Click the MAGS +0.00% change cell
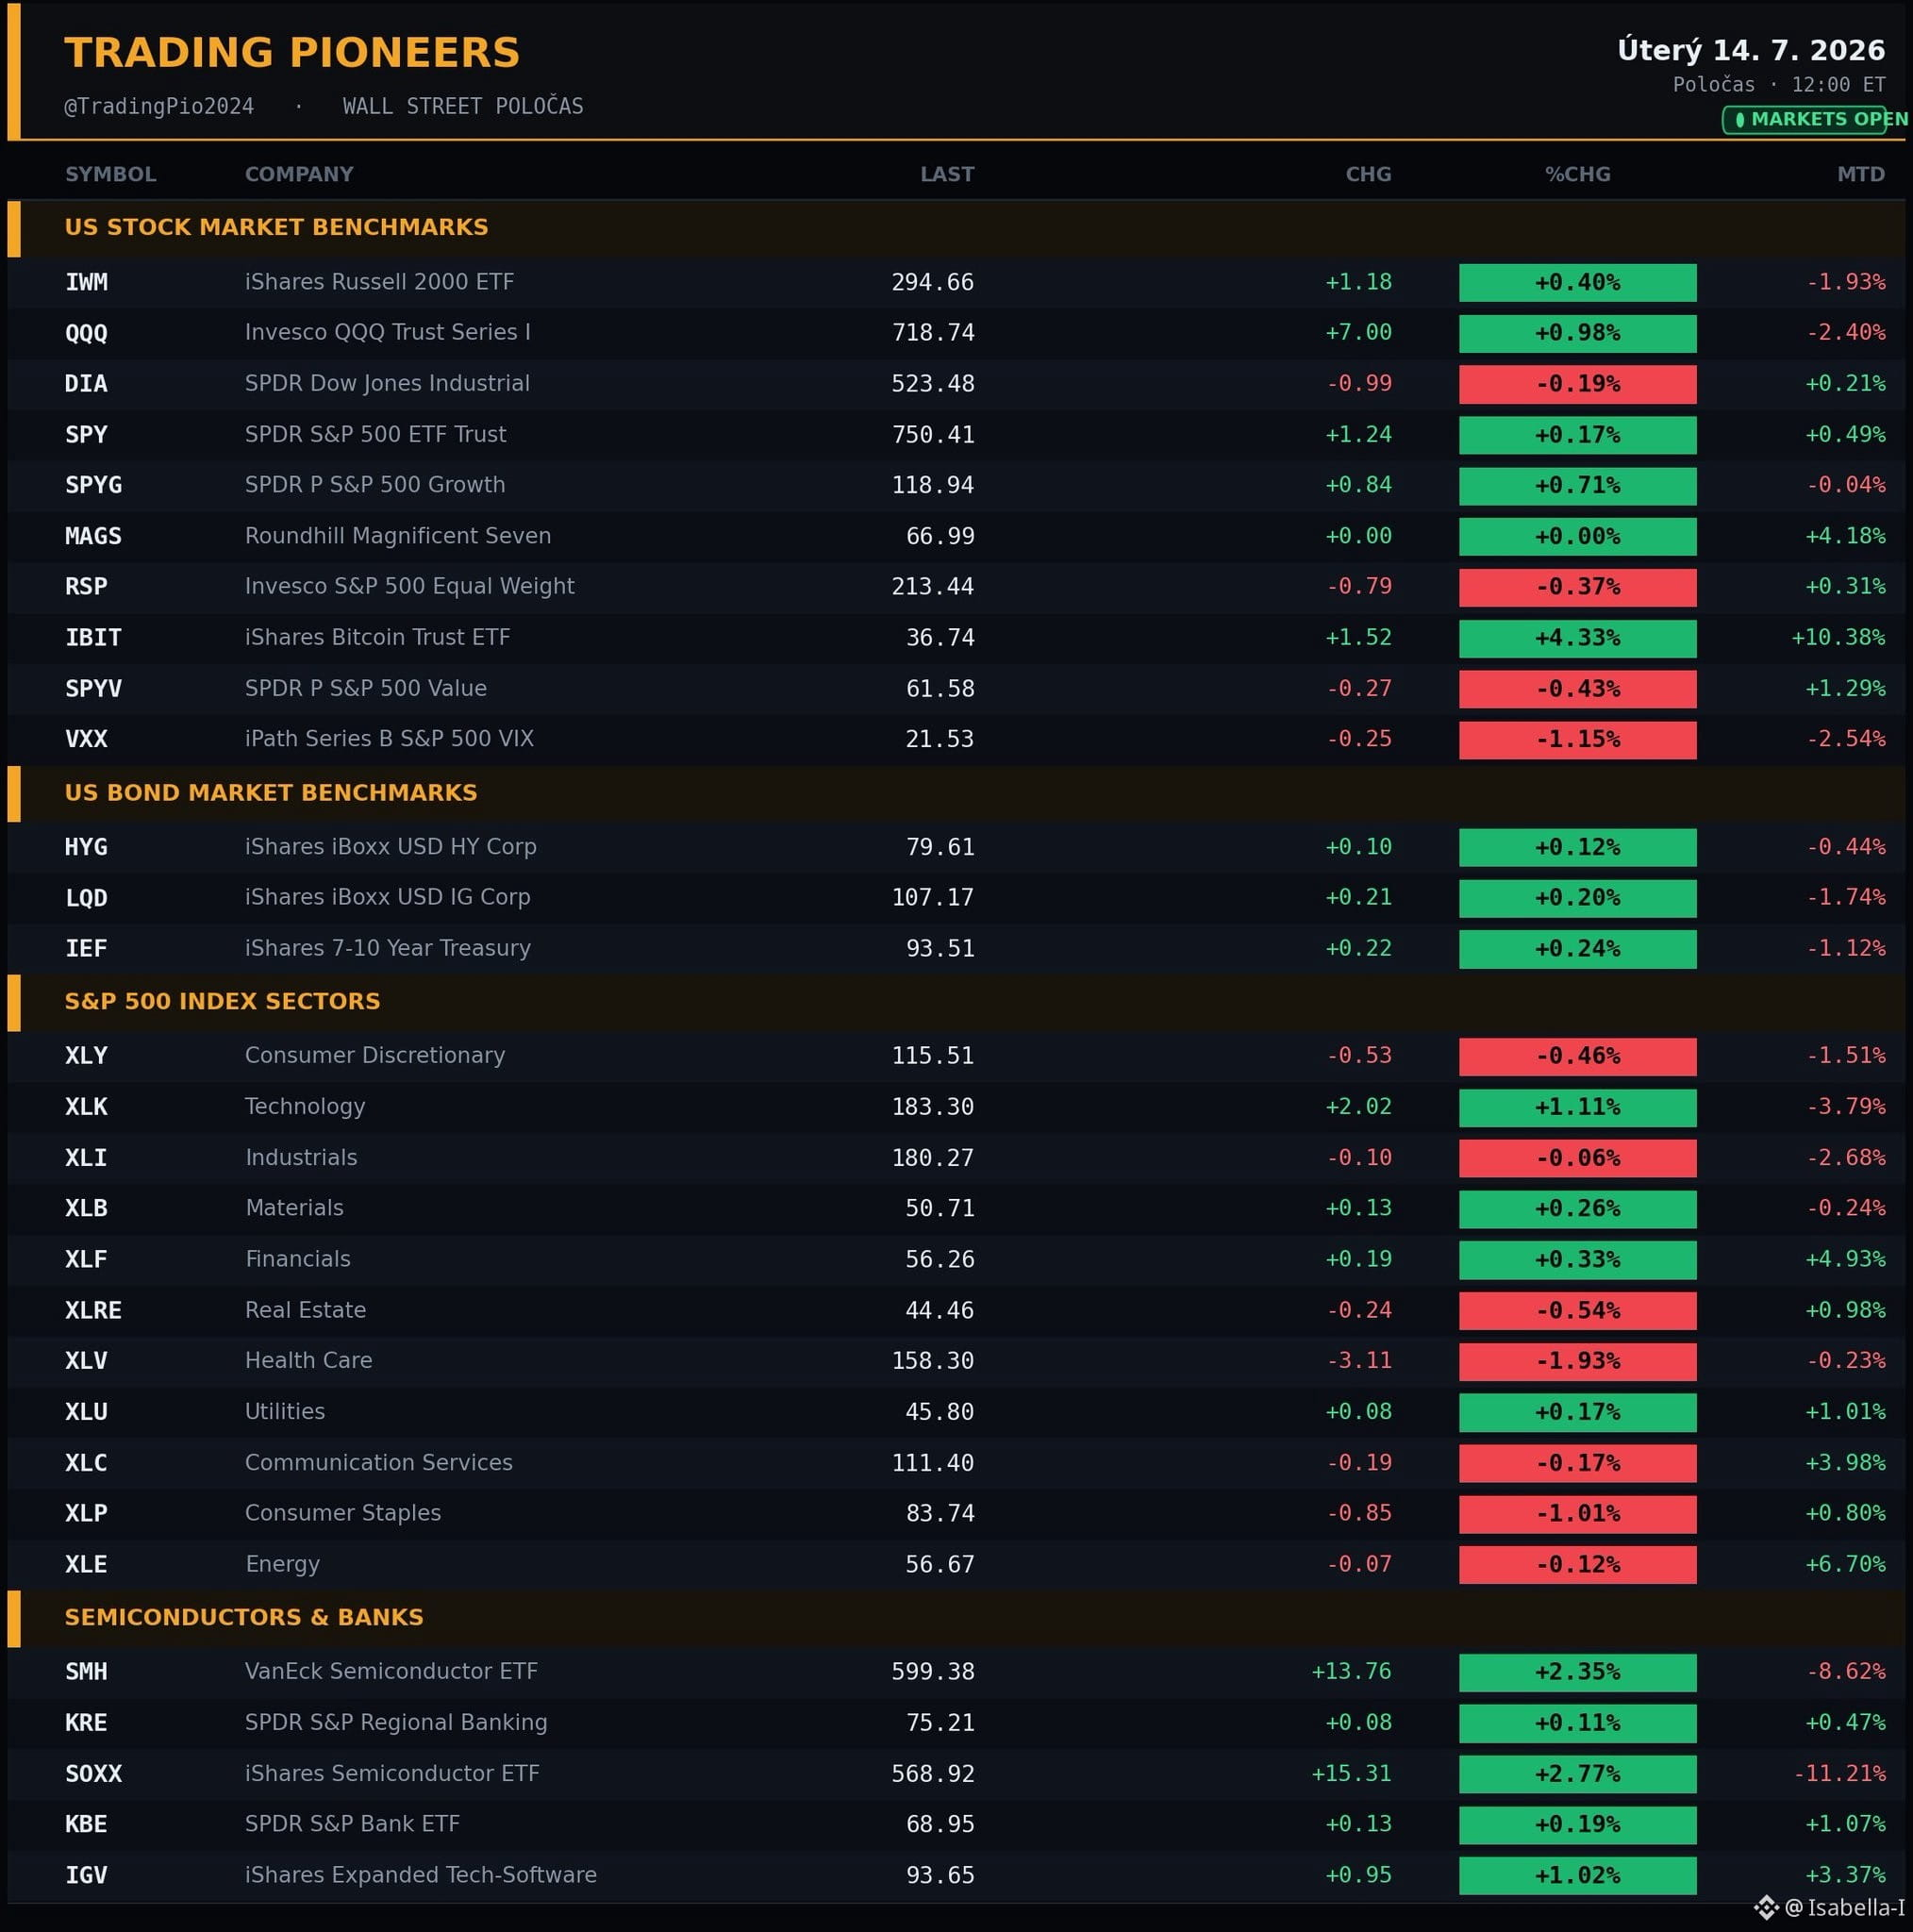 [1578, 536]
